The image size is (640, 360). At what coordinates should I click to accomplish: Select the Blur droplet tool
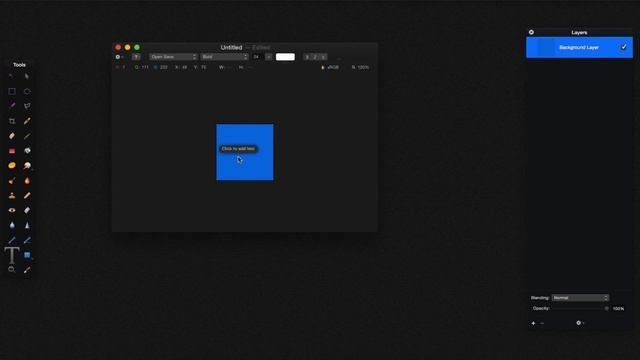tap(12, 225)
